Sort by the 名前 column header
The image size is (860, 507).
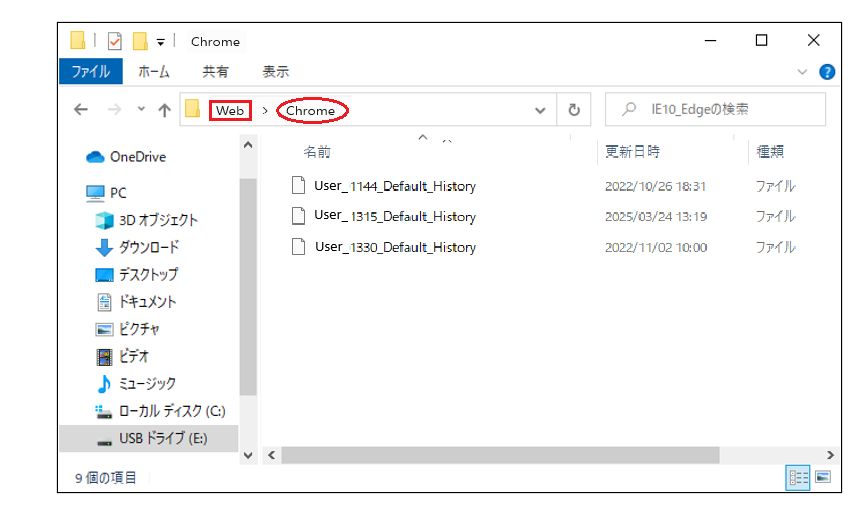tap(317, 152)
